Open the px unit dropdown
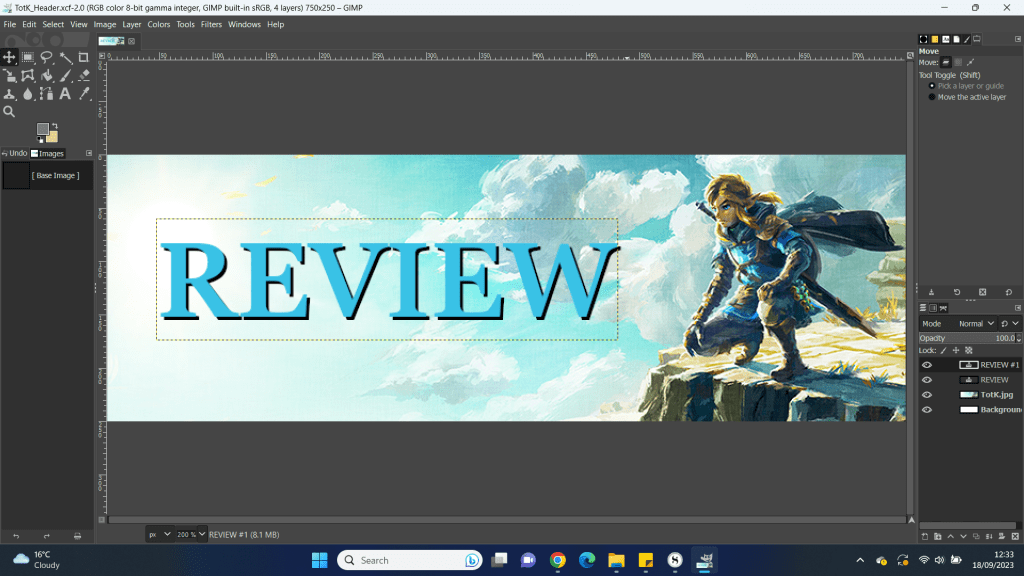Viewport: 1024px width, 576px height. pyautogui.click(x=160, y=534)
